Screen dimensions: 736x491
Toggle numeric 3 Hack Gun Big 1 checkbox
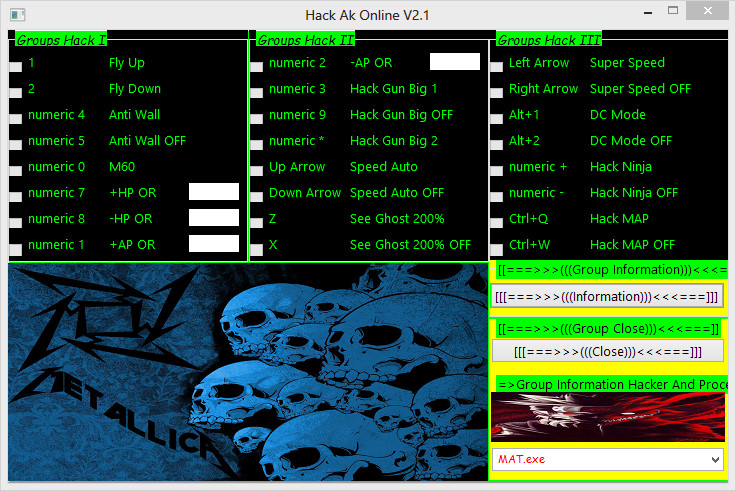[x=256, y=92]
